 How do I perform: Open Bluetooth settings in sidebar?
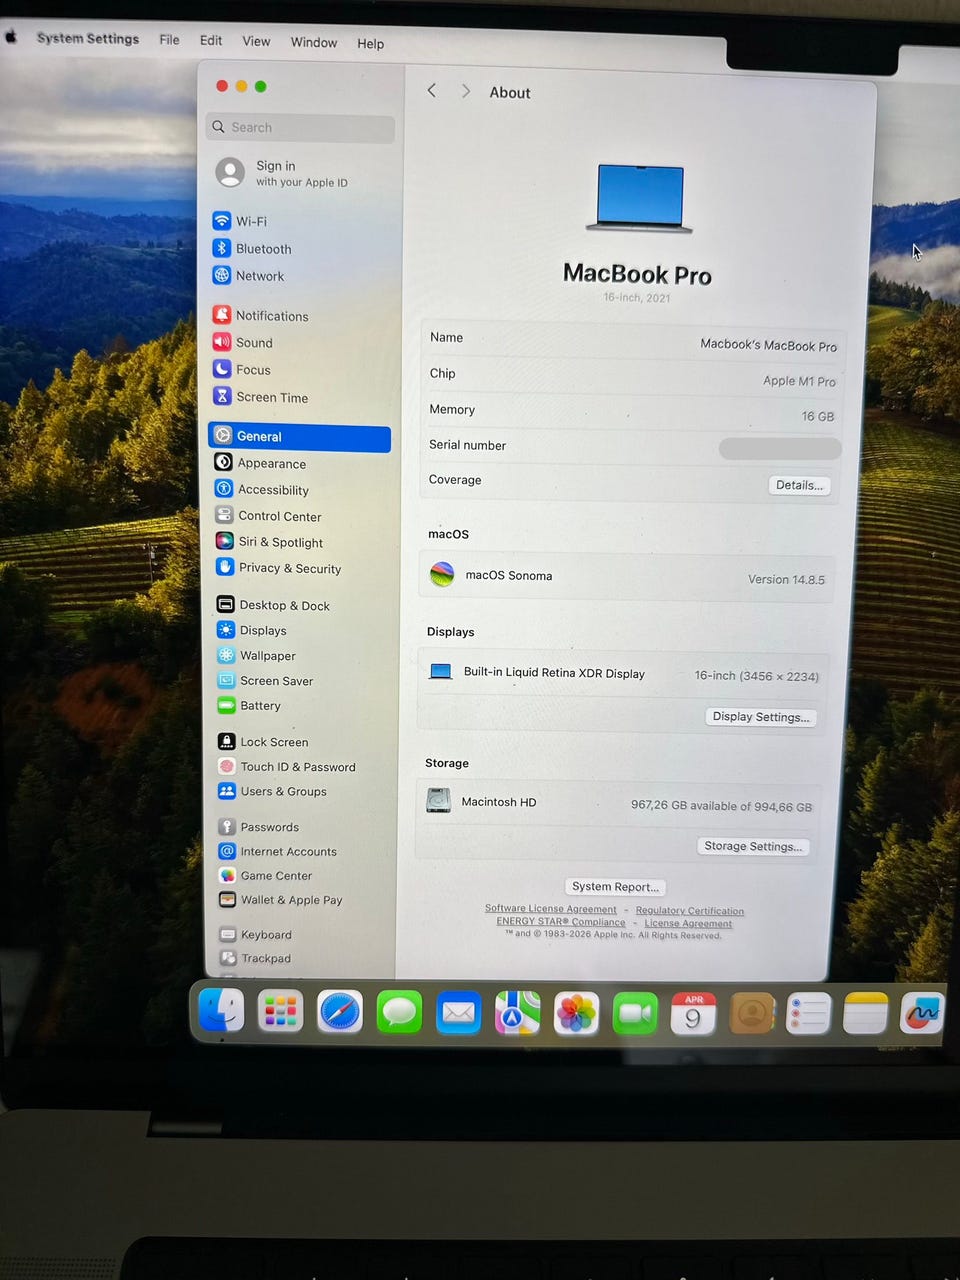click(x=252, y=249)
